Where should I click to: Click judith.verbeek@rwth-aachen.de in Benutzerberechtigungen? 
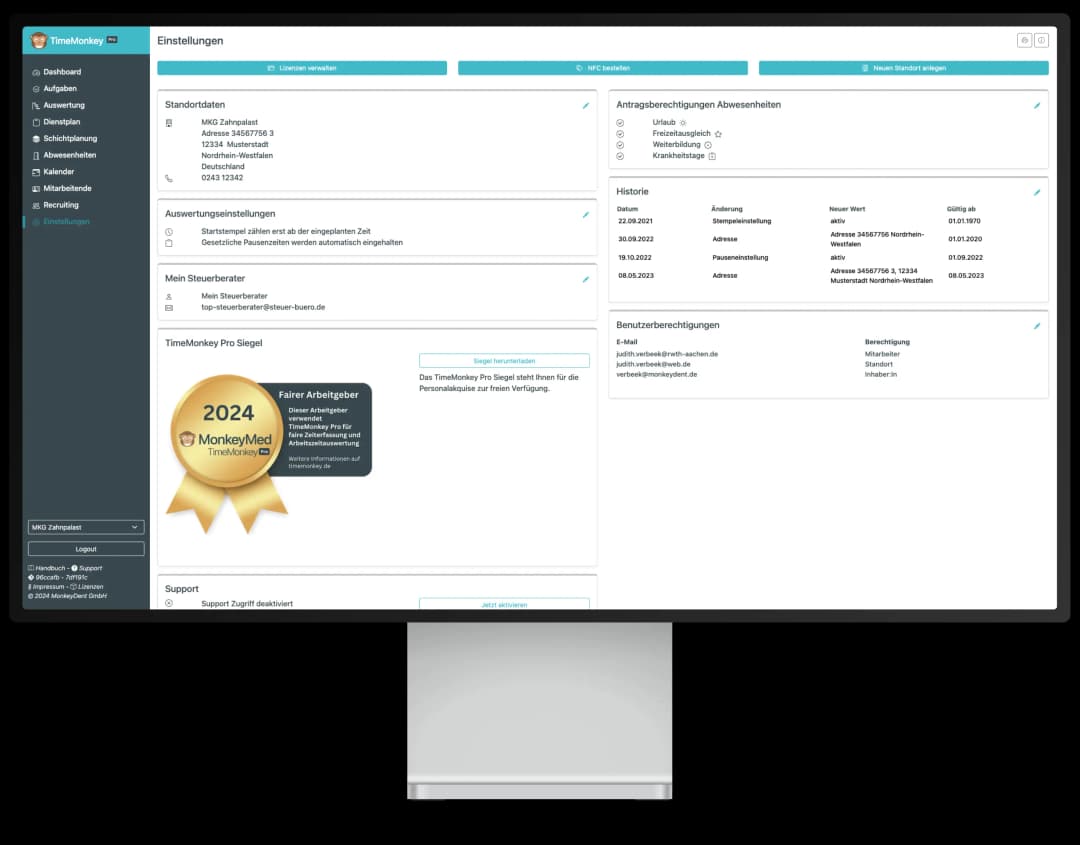tap(667, 354)
